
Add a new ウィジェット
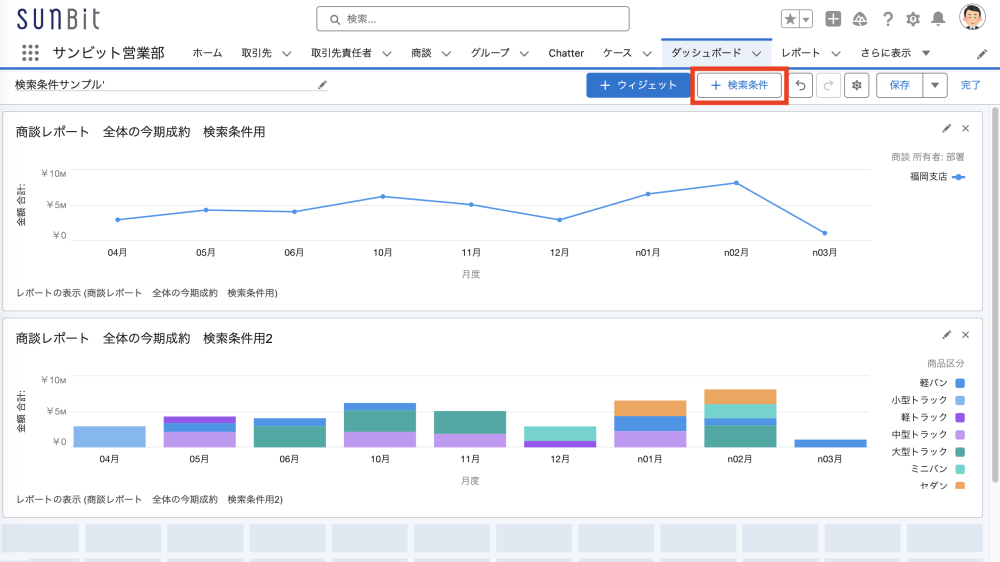tap(638, 86)
